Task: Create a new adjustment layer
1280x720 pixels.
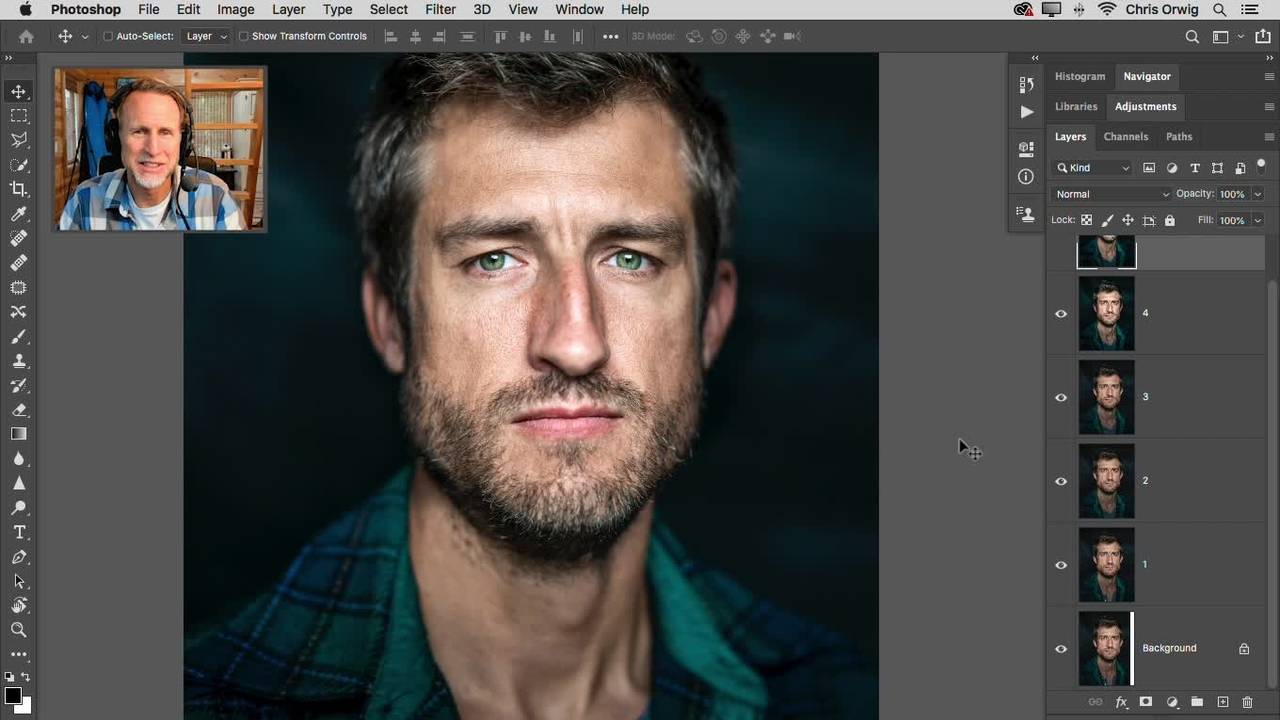Action: [x=1172, y=703]
